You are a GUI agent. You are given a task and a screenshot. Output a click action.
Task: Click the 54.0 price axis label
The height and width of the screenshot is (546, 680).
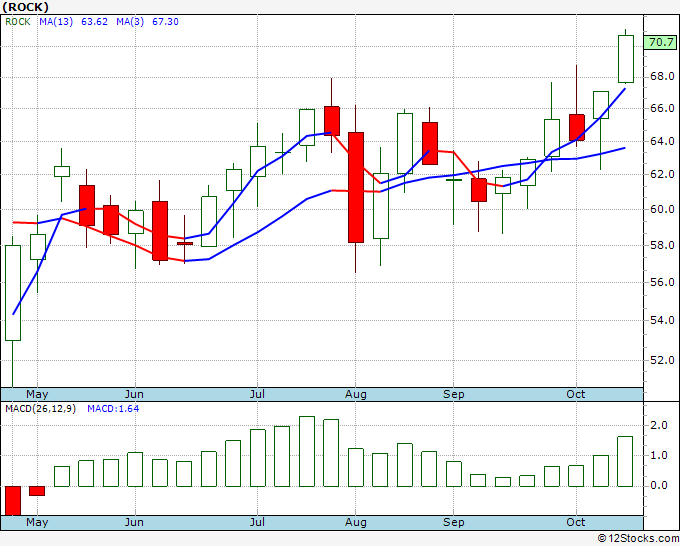662,320
